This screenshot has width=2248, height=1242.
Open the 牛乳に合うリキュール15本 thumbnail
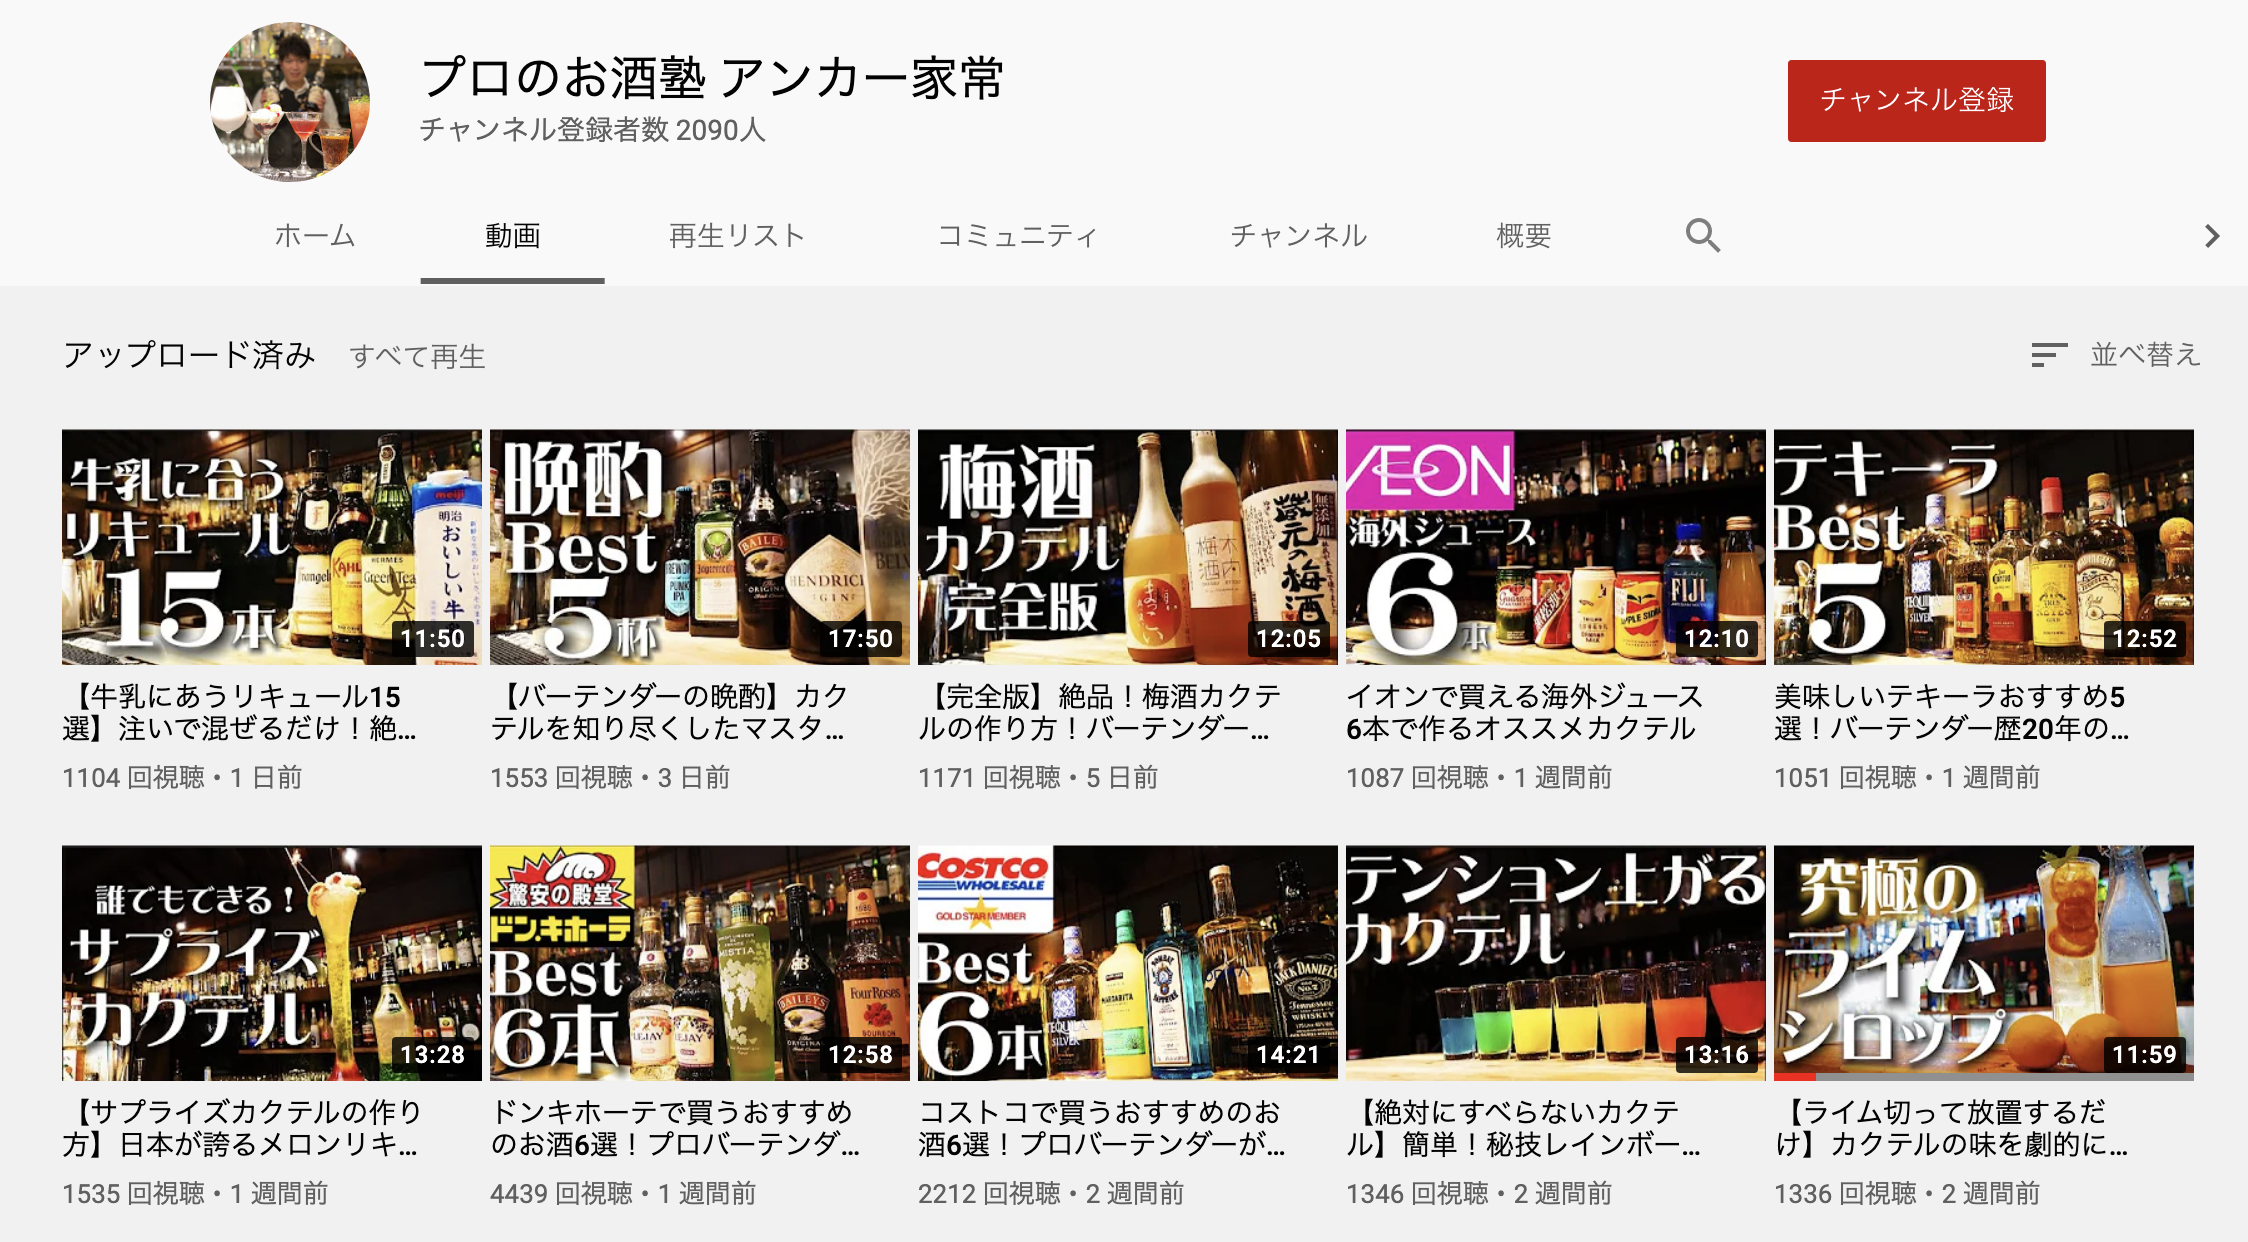[x=271, y=547]
